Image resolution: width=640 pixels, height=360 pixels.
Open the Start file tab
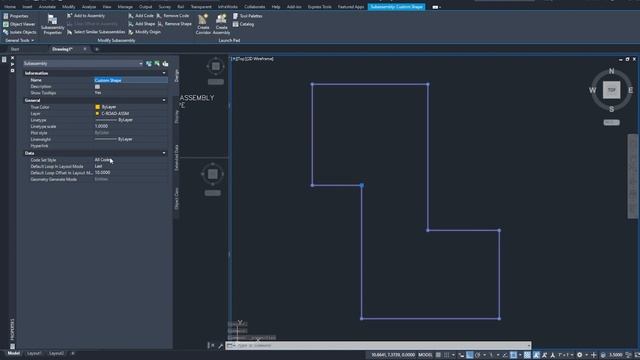click(15, 49)
